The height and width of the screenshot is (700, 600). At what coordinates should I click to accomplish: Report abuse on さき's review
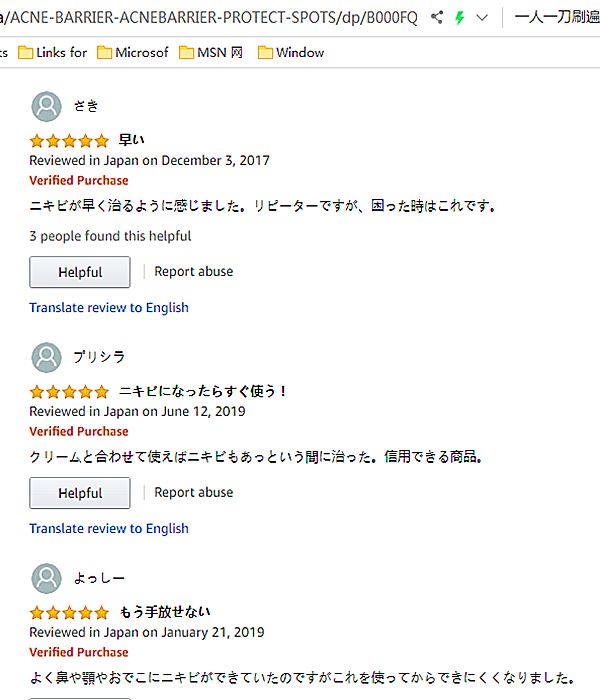point(194,271)
